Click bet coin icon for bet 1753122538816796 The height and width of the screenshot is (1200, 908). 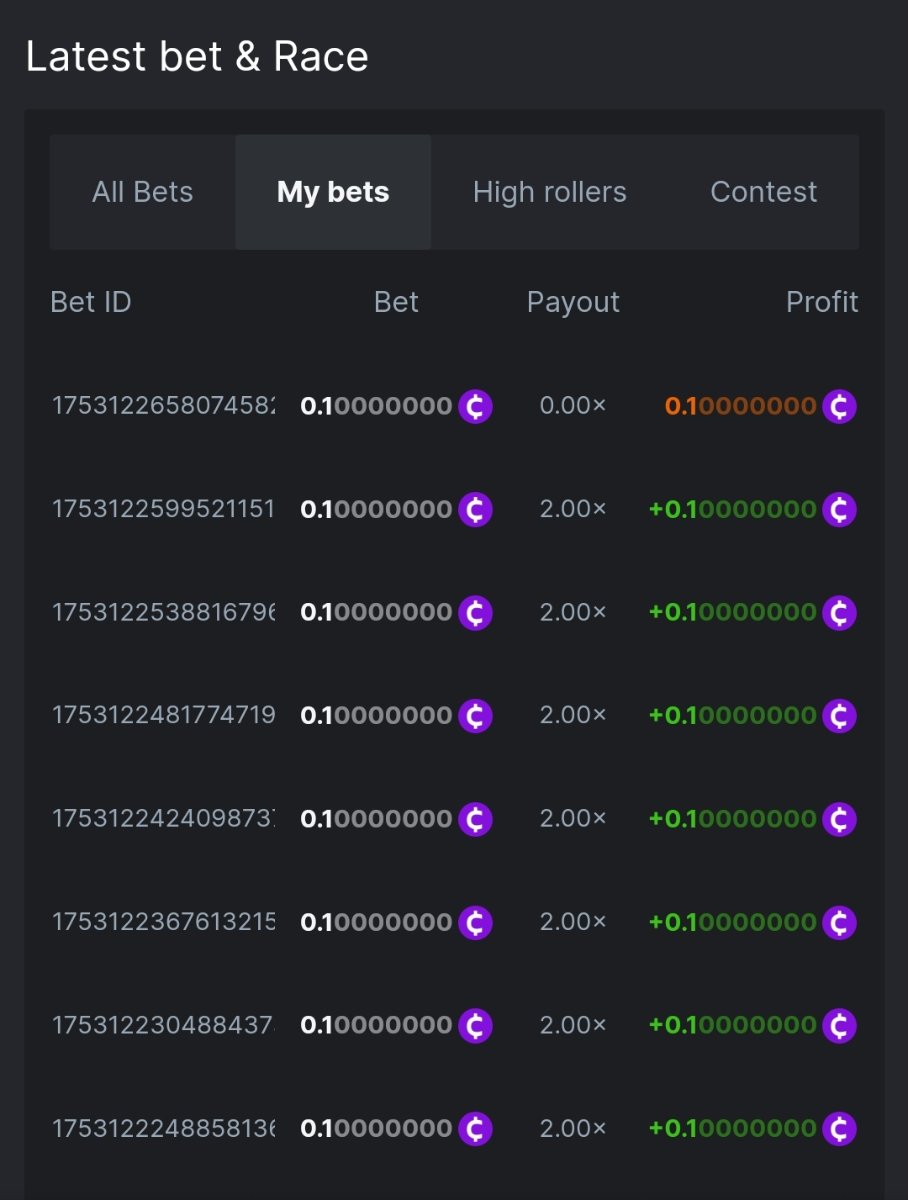475,612
